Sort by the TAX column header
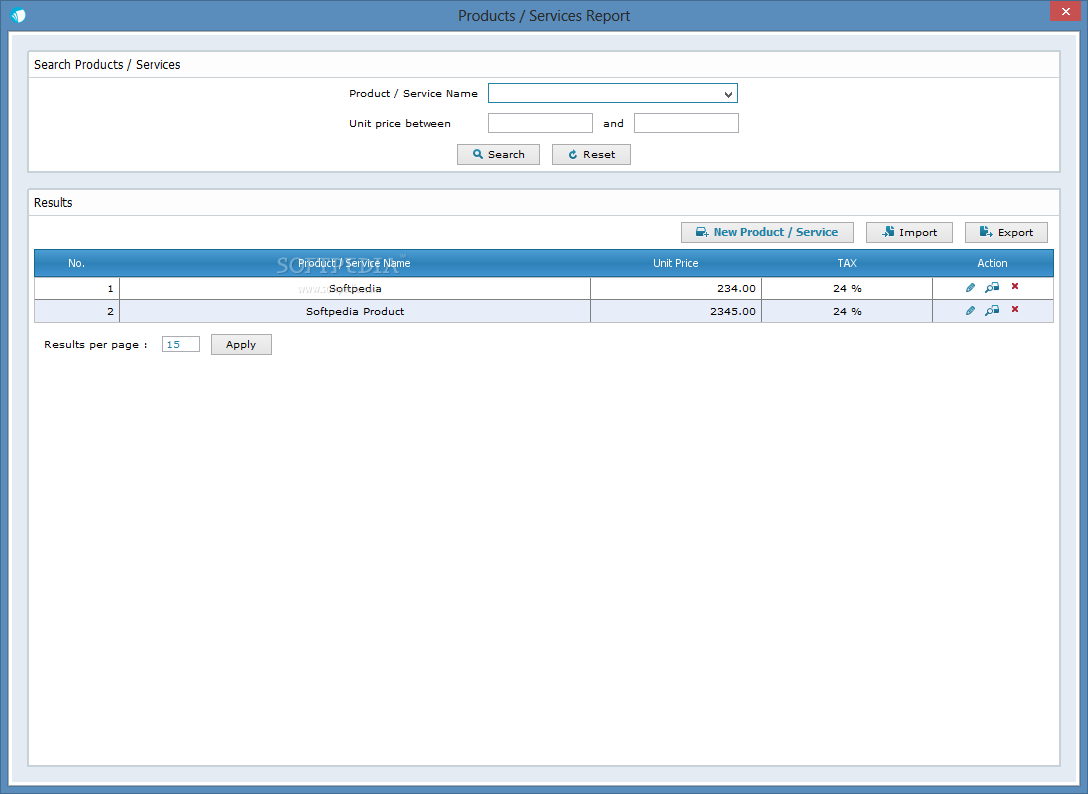This screenshot has height=794, width=1088. point(847,263)
